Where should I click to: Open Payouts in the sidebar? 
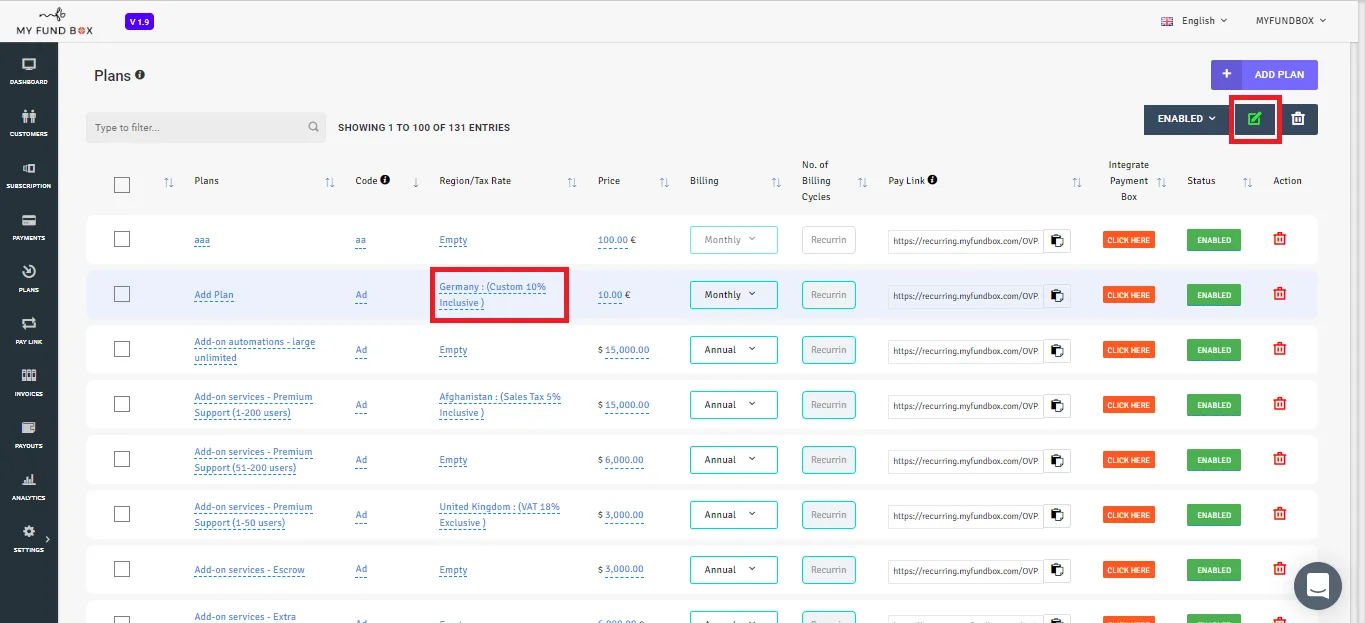click(29, 435)
